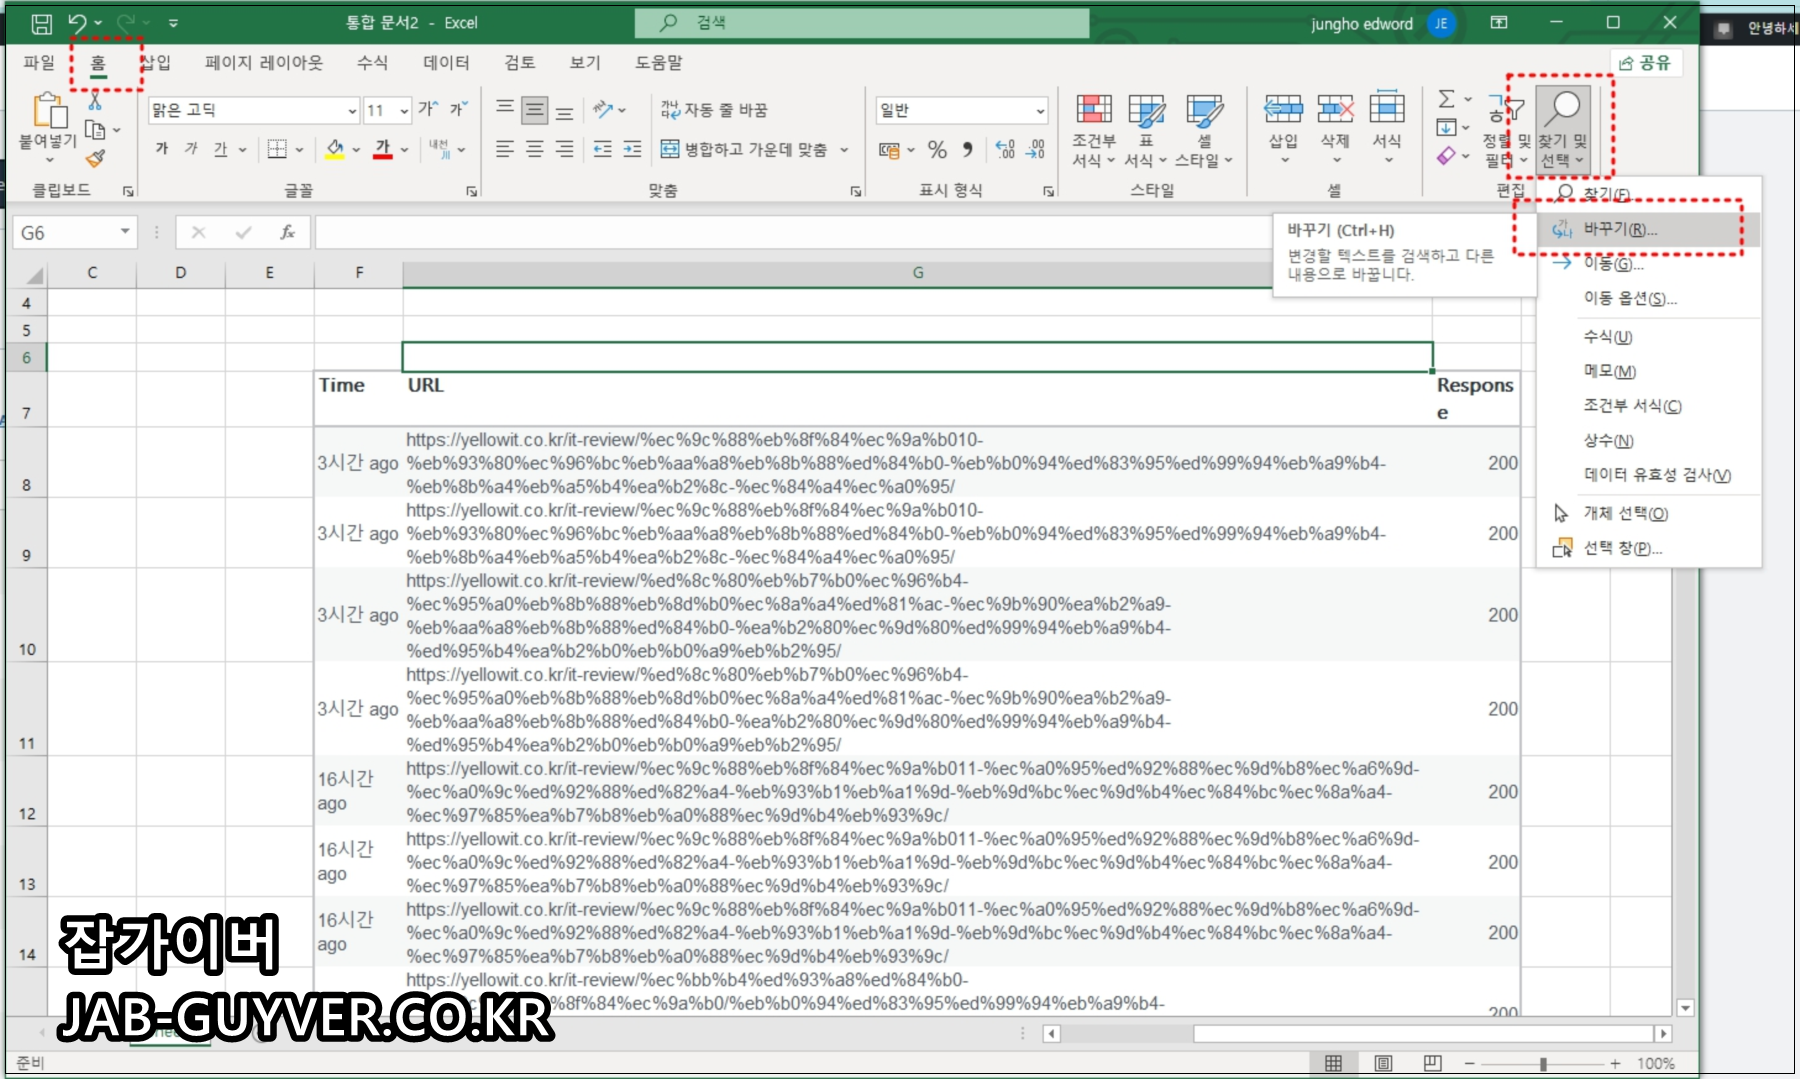Click the AutoSum sigma icon
The height and width of the screenshot is (1079, 1800).
pyautogui.click(x=1446, y=99)
